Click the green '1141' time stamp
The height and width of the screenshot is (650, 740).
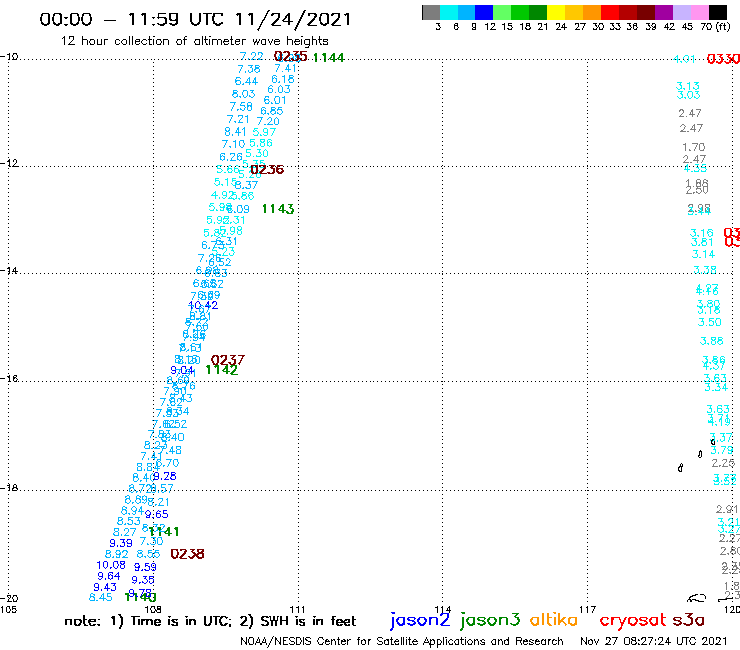pyautogui.click(x=164, y=532)
